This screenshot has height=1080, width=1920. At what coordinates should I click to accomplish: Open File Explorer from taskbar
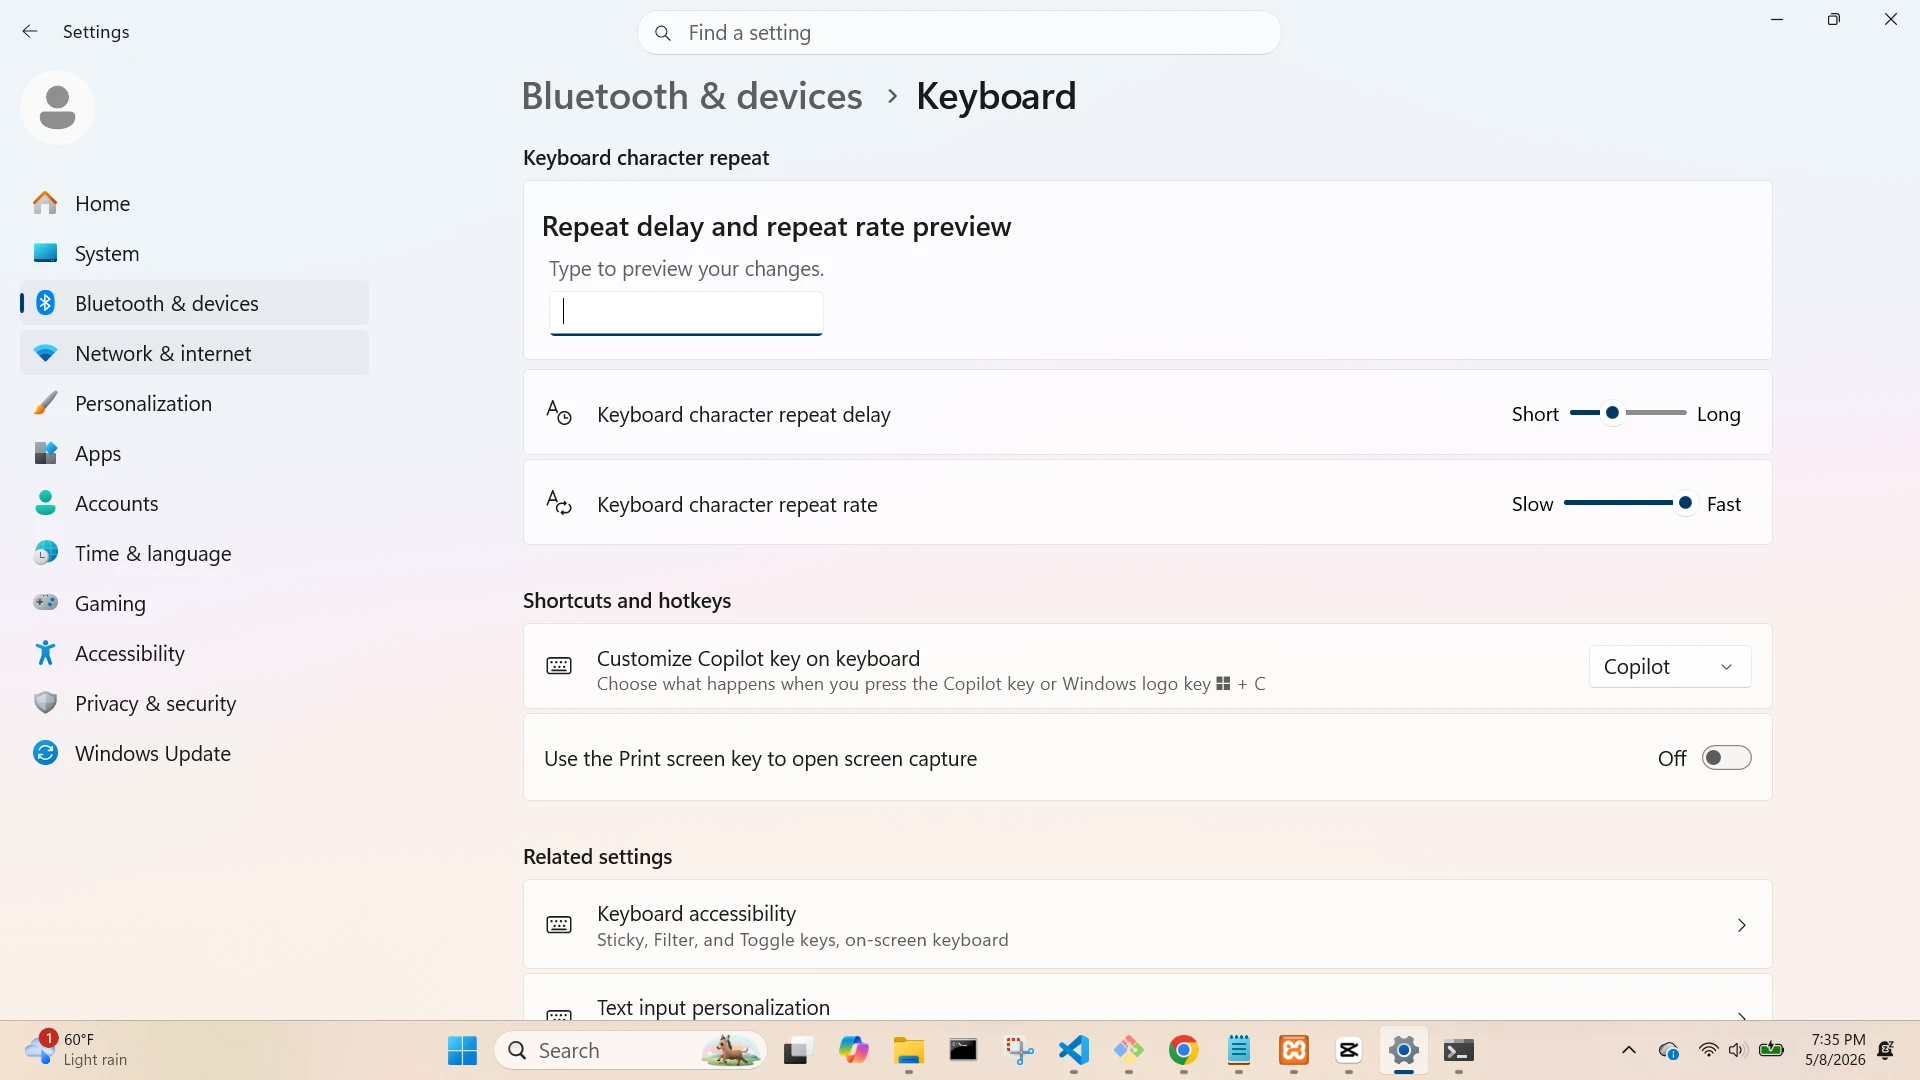pos(908,1050)
